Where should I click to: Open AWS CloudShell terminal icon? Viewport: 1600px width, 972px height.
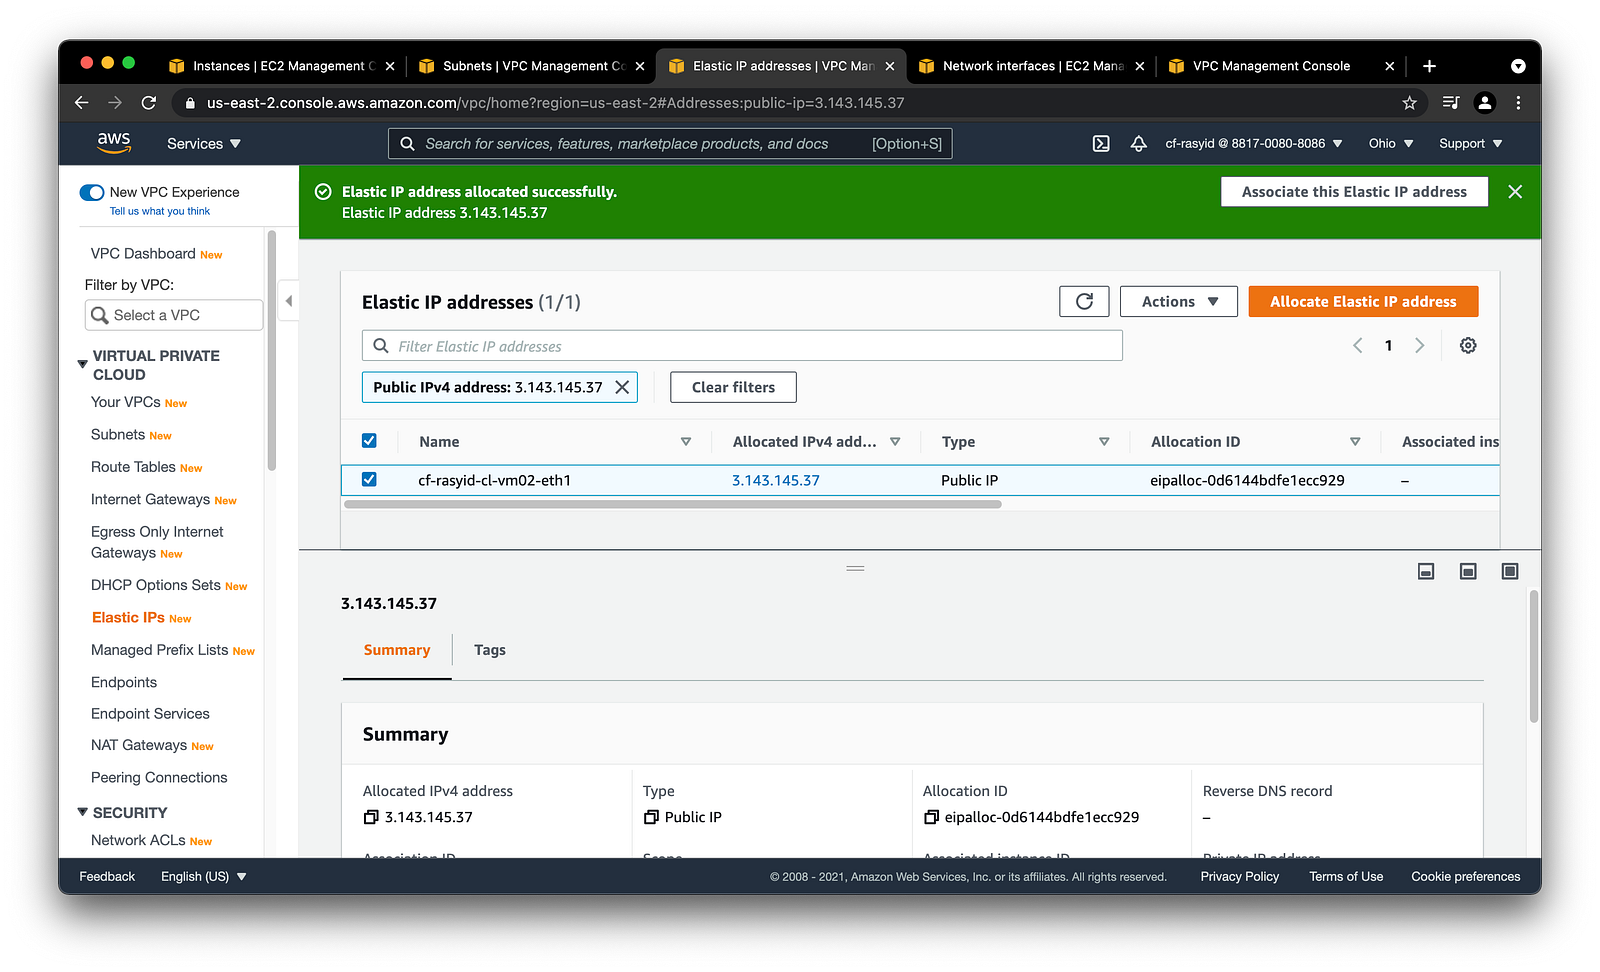[1101, 144]
